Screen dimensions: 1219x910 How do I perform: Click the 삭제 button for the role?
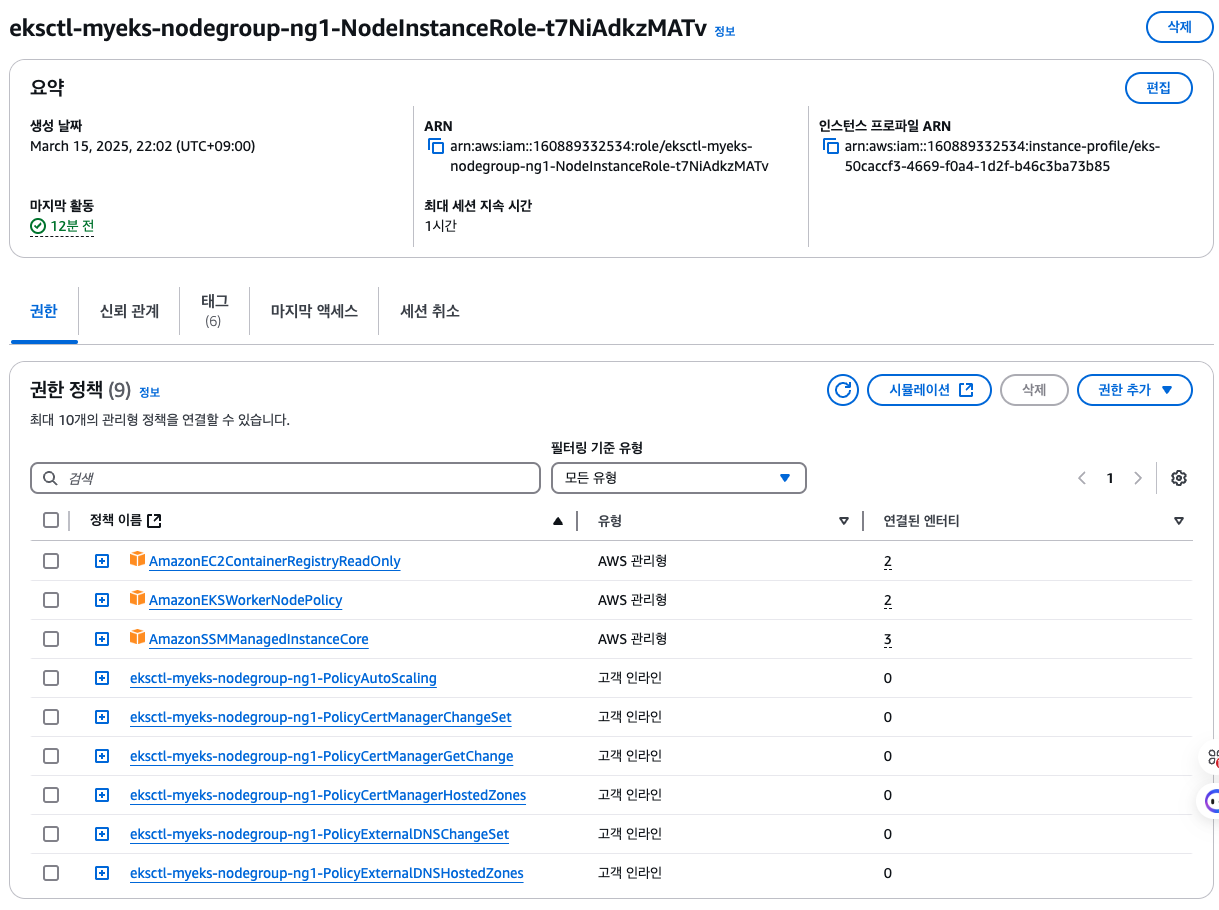pos(1179,27)
